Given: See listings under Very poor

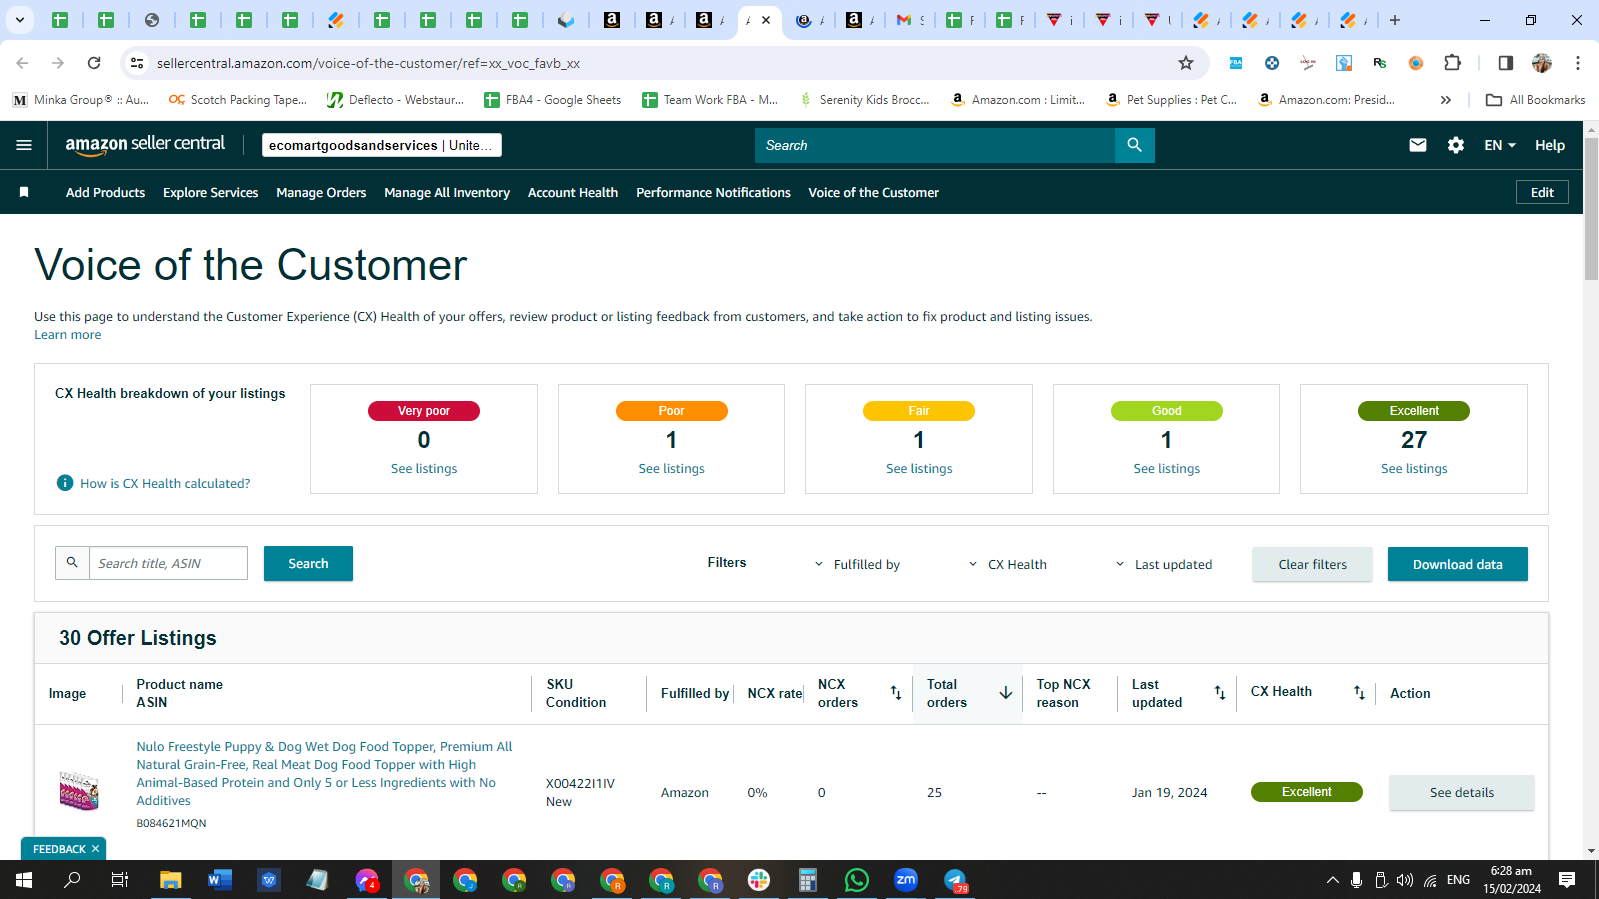Looking at the screenshot, I should pyautogui.click(x=424, y=468).
